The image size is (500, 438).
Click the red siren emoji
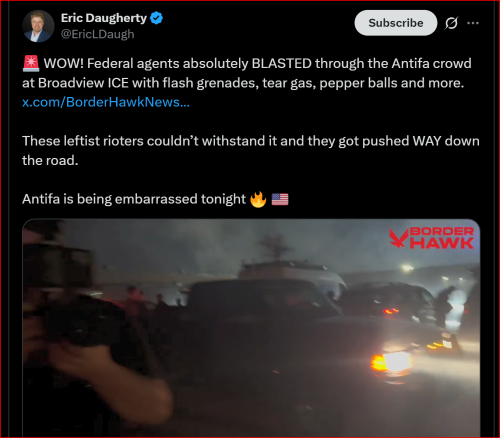point(31,64)
